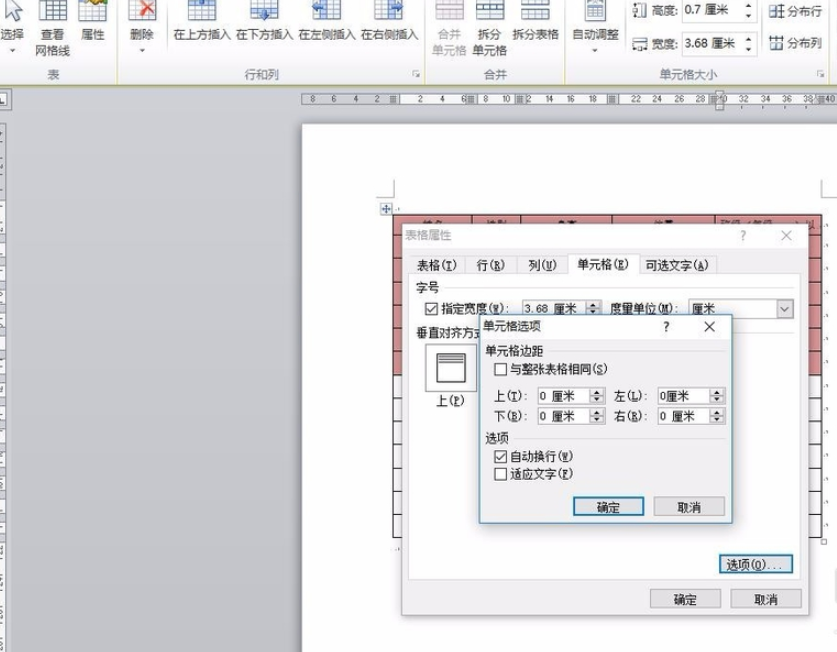Check 与整张表格相同(S)
837x652 pixels.
[x=500, y=369]
